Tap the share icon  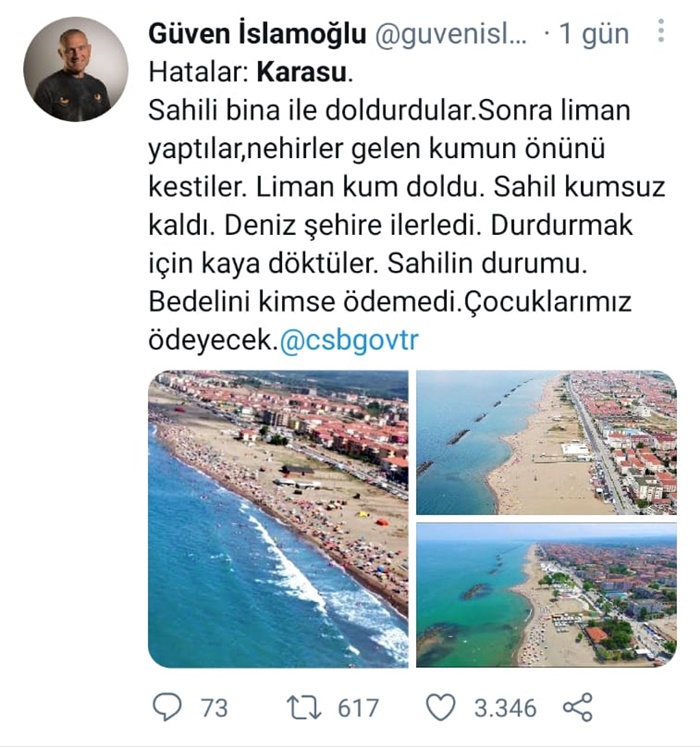(577, 707)
